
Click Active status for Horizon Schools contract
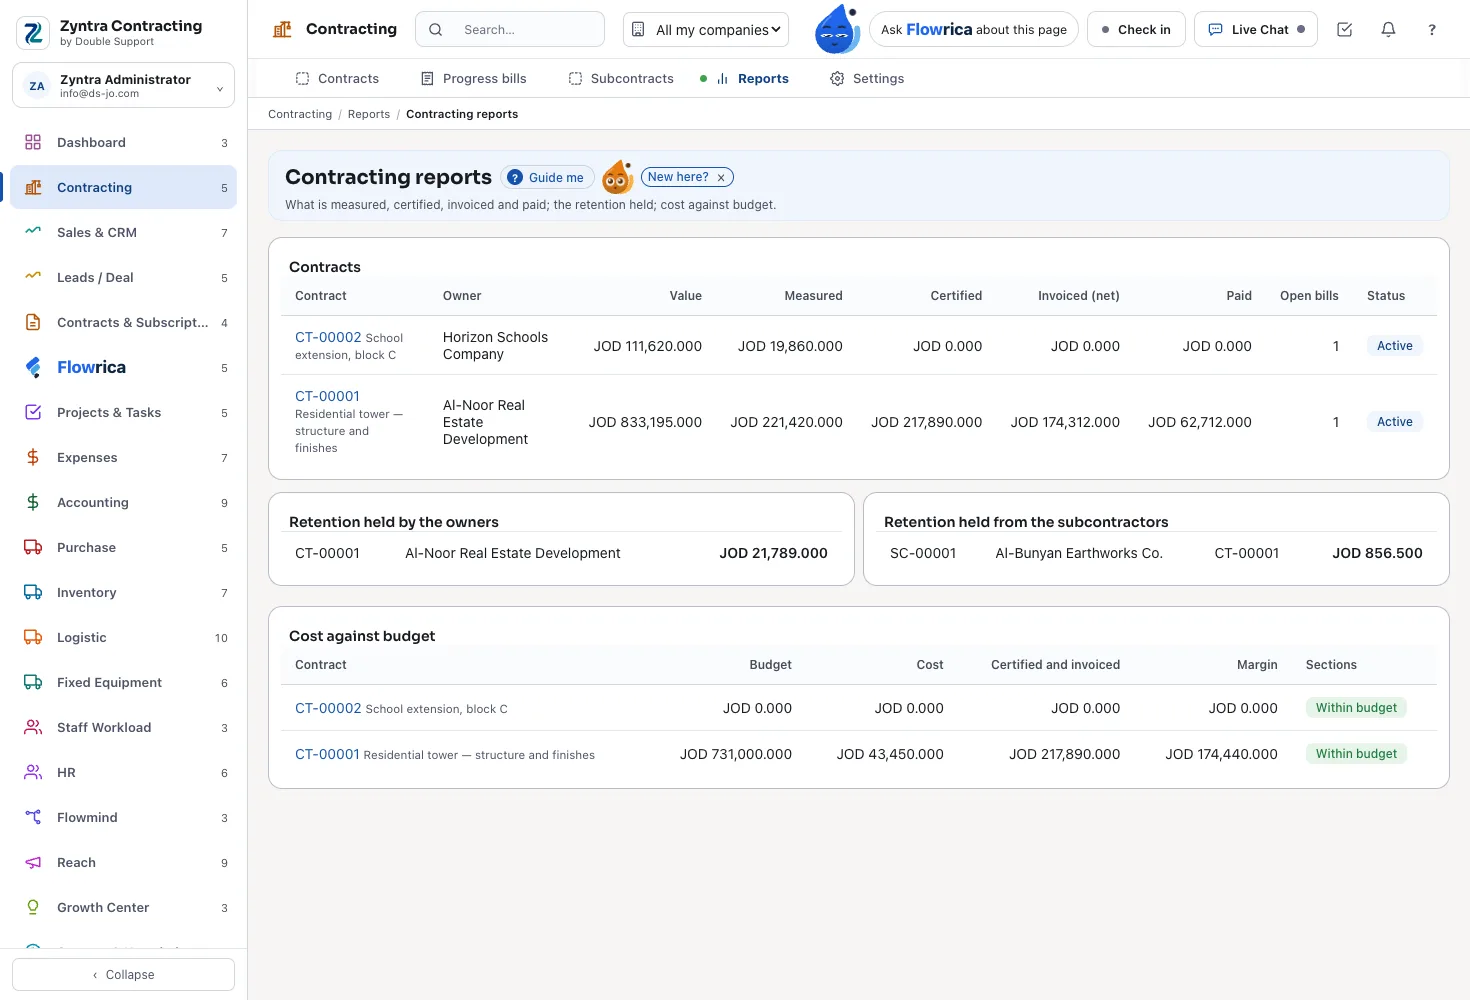(x=1394, y=346)
